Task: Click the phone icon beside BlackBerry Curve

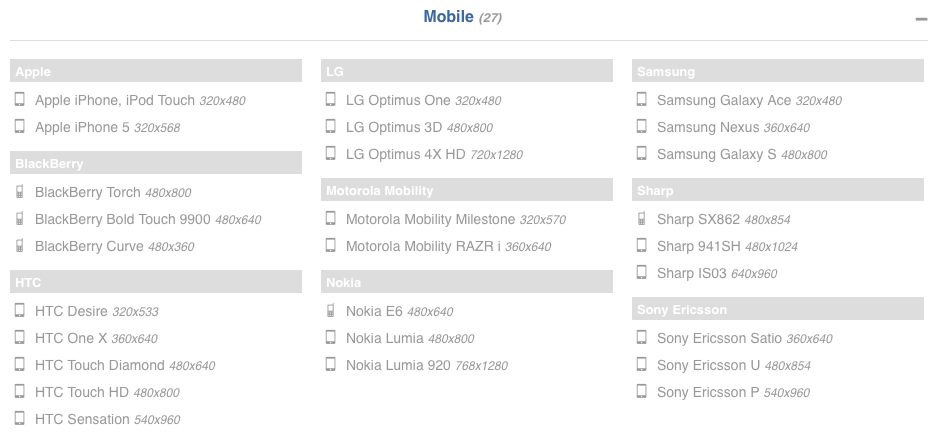Action: pyautogui.click(x=20, y=246)
